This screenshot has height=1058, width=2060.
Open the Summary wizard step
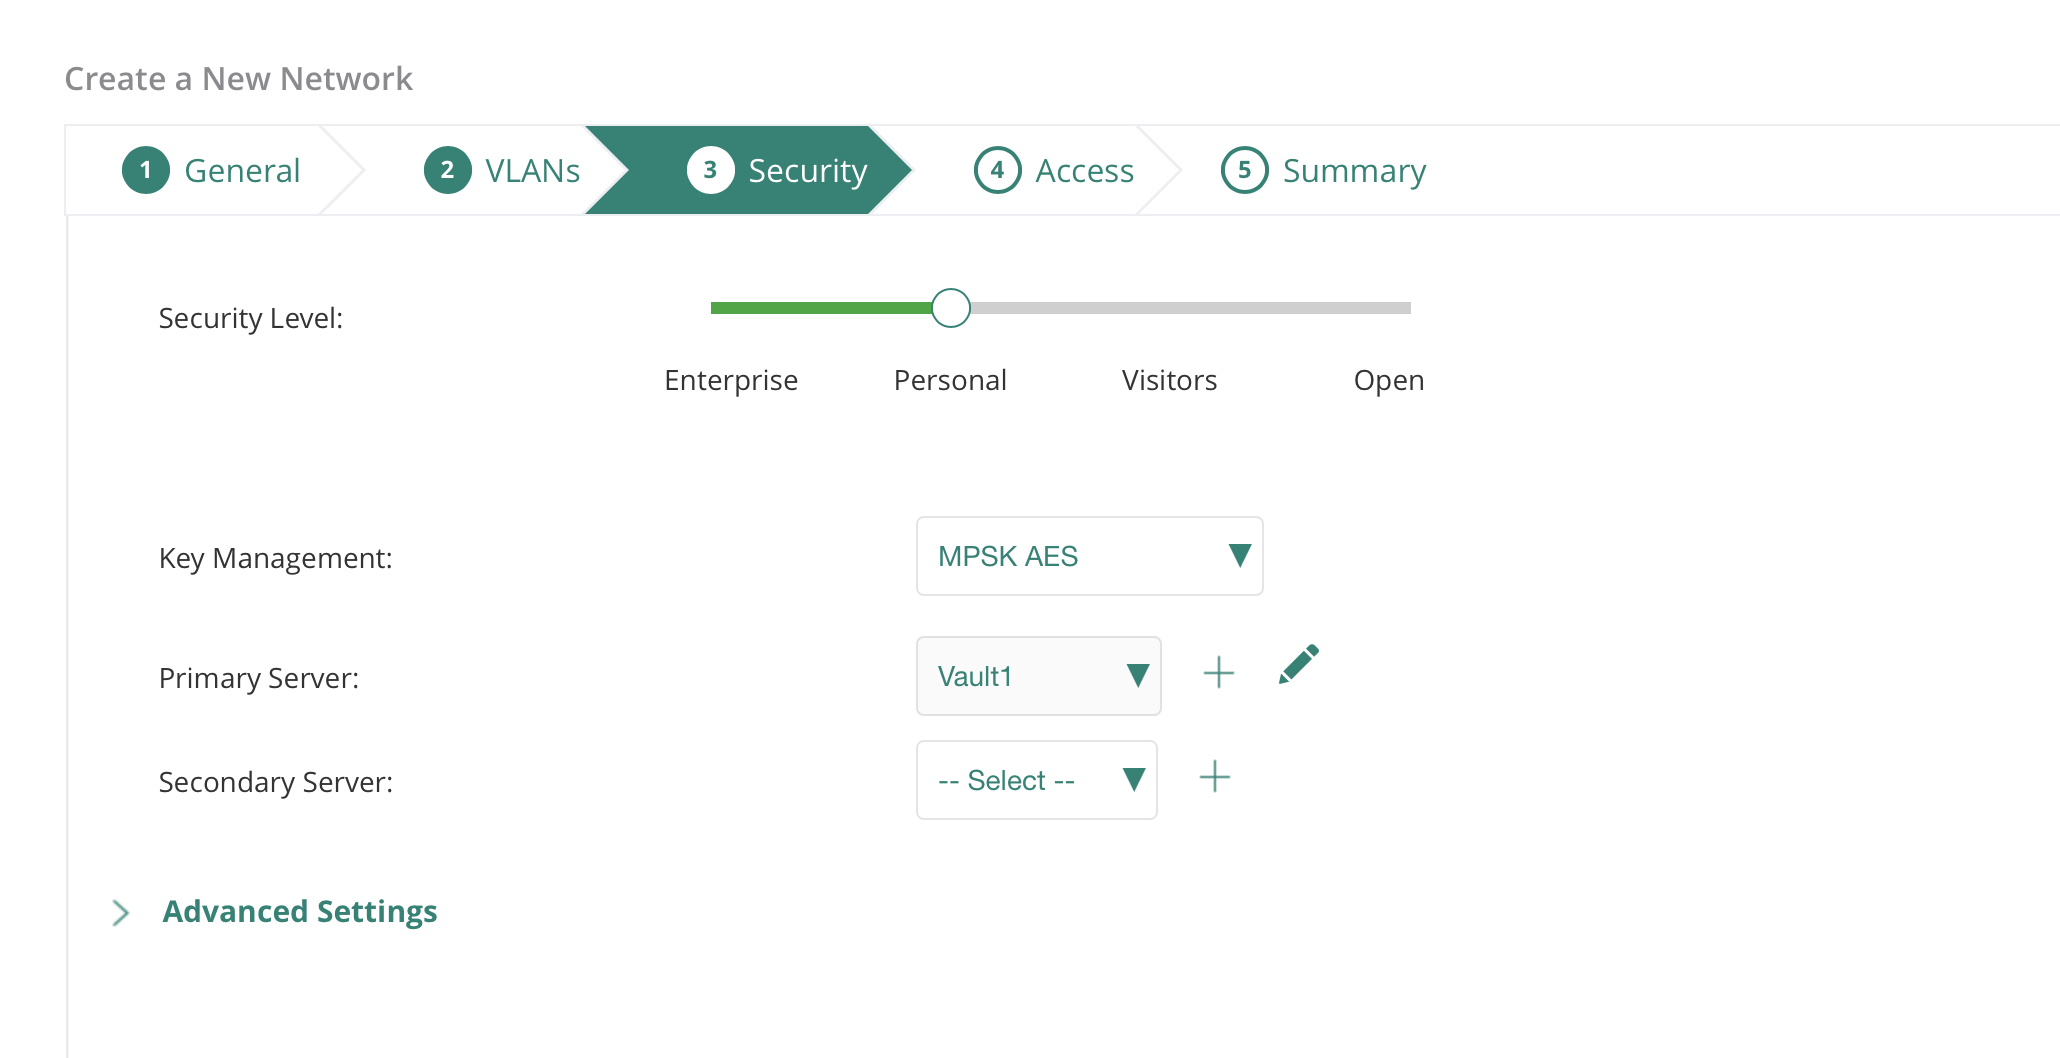click(x=1354, y=171)
